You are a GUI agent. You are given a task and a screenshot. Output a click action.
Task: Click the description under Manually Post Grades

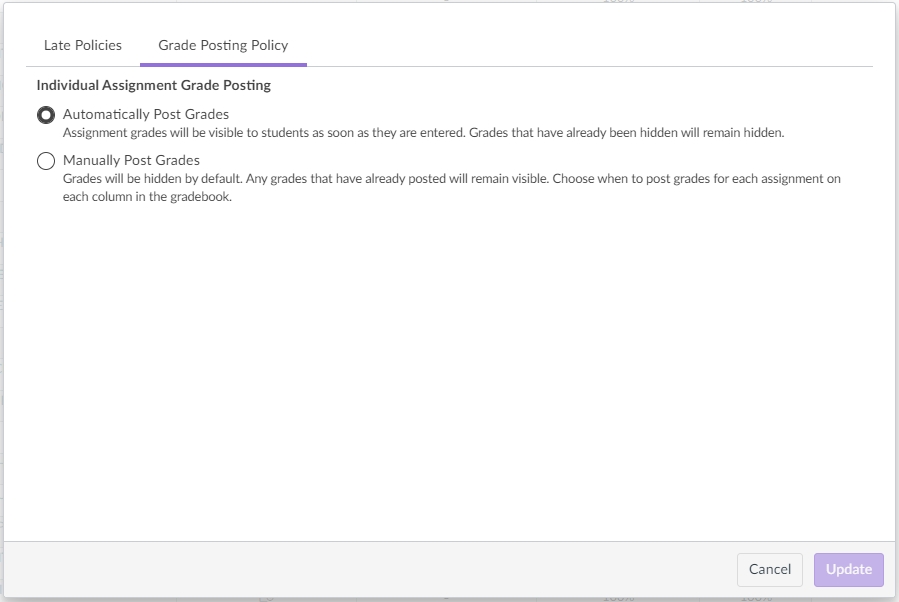click(451, 187)
